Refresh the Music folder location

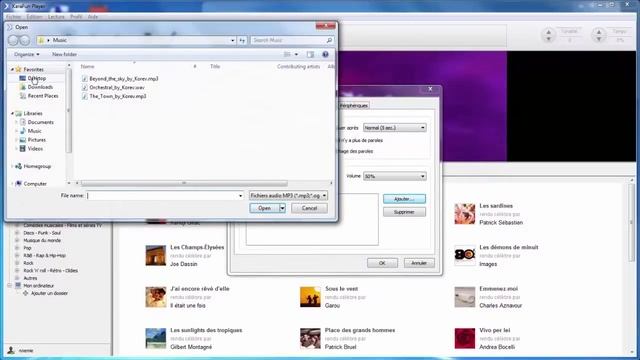coord(242,40)
